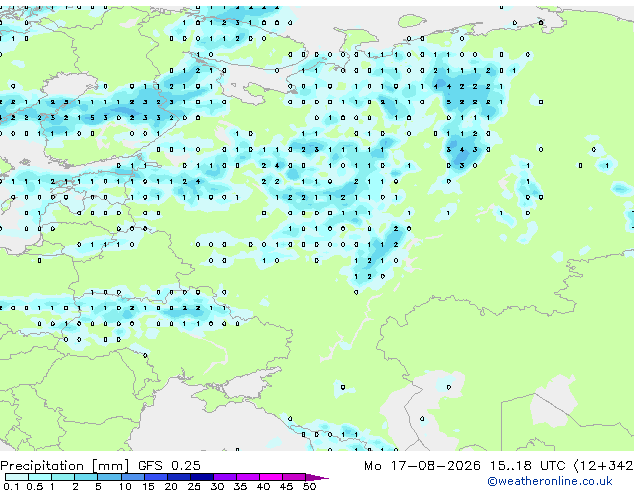Select the 'Precipitation [mm]' title text

coord(65,466)
